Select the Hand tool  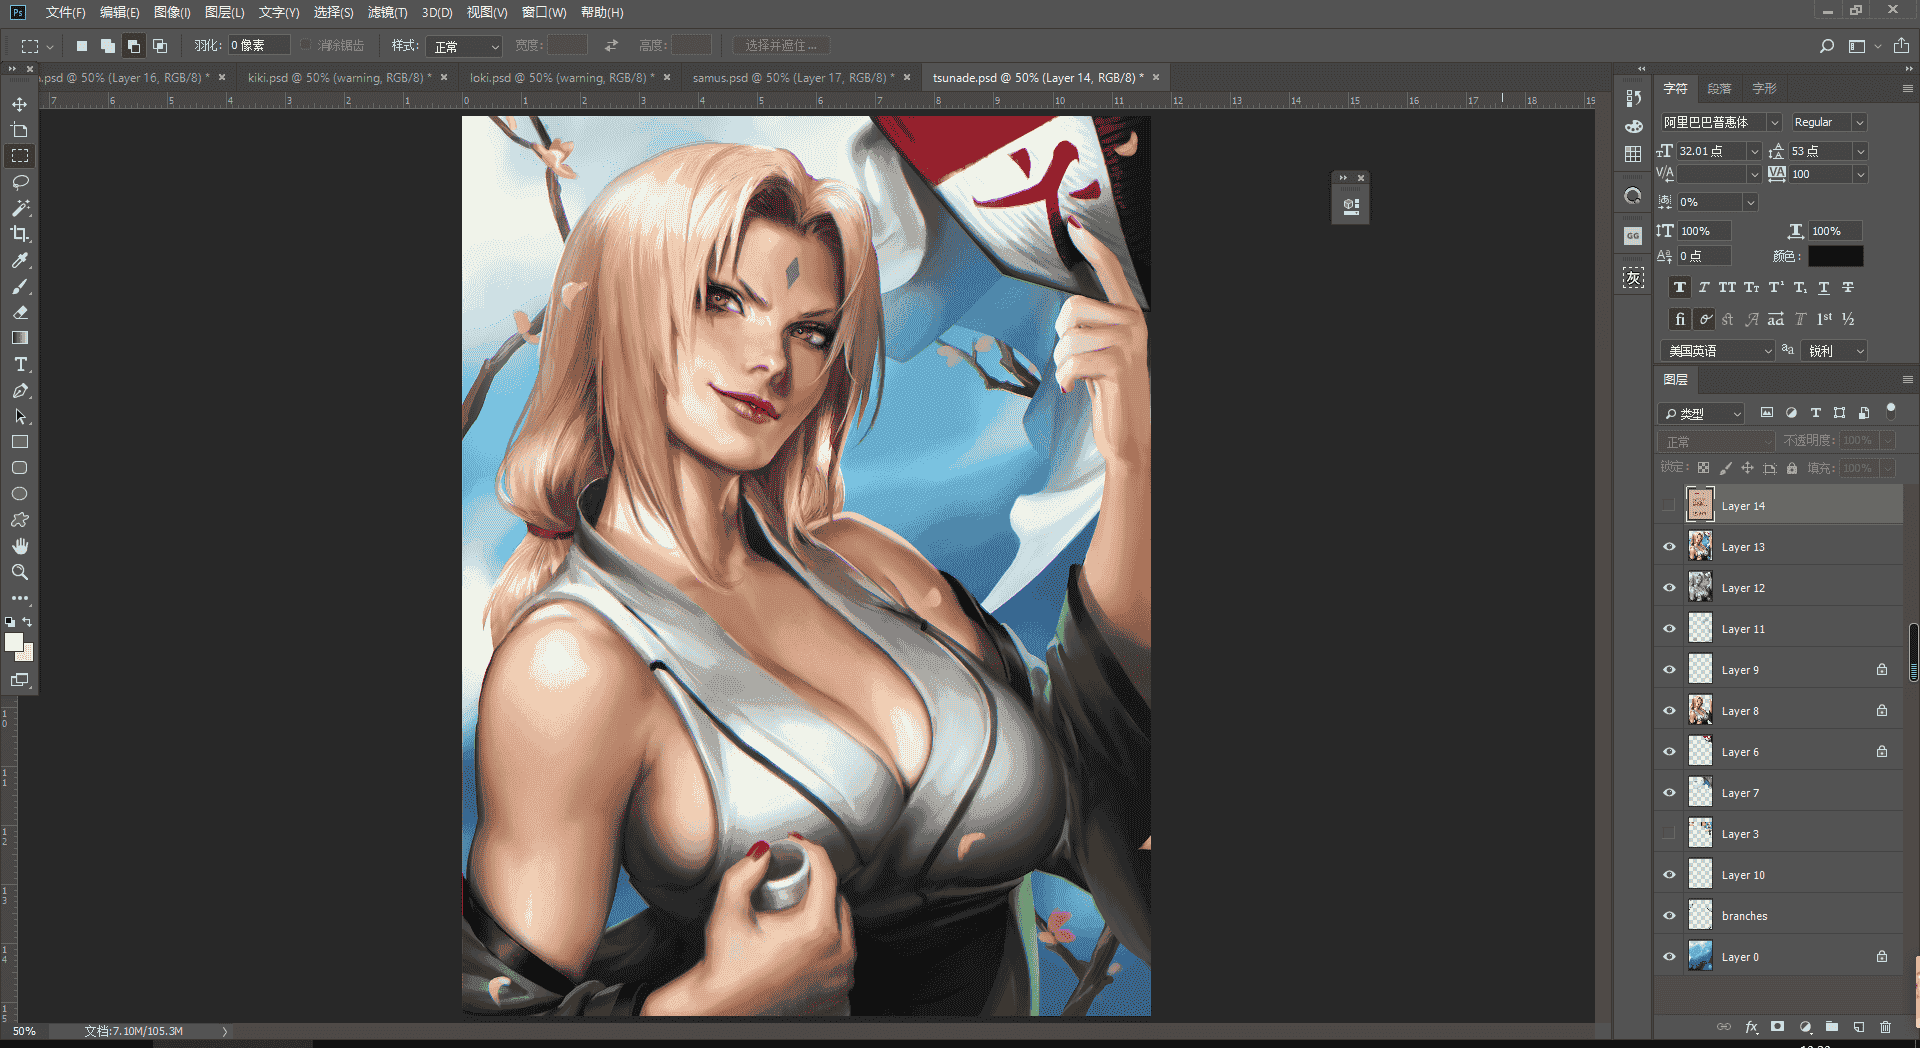(19, 546)
